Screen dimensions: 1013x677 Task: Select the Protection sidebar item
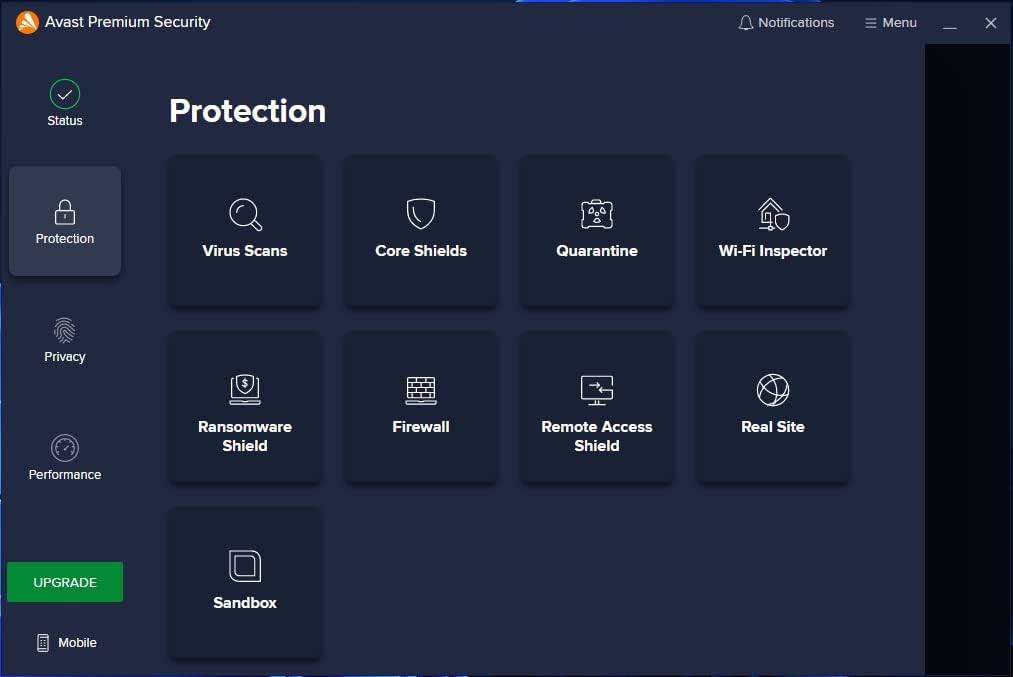(x=64, y=220)
